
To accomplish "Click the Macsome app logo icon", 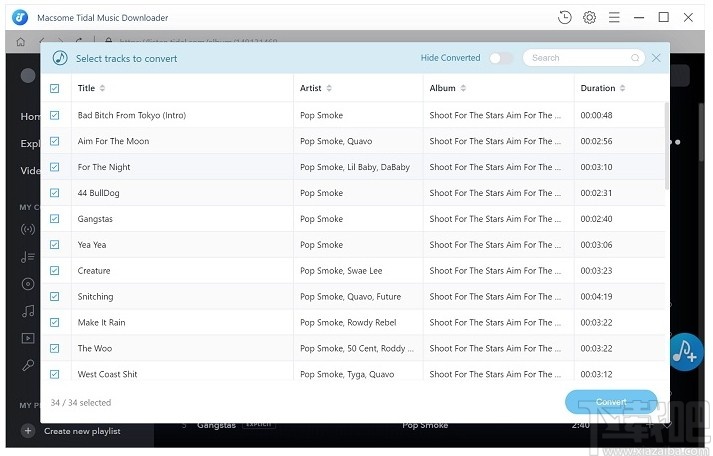I will click(20, 18).
